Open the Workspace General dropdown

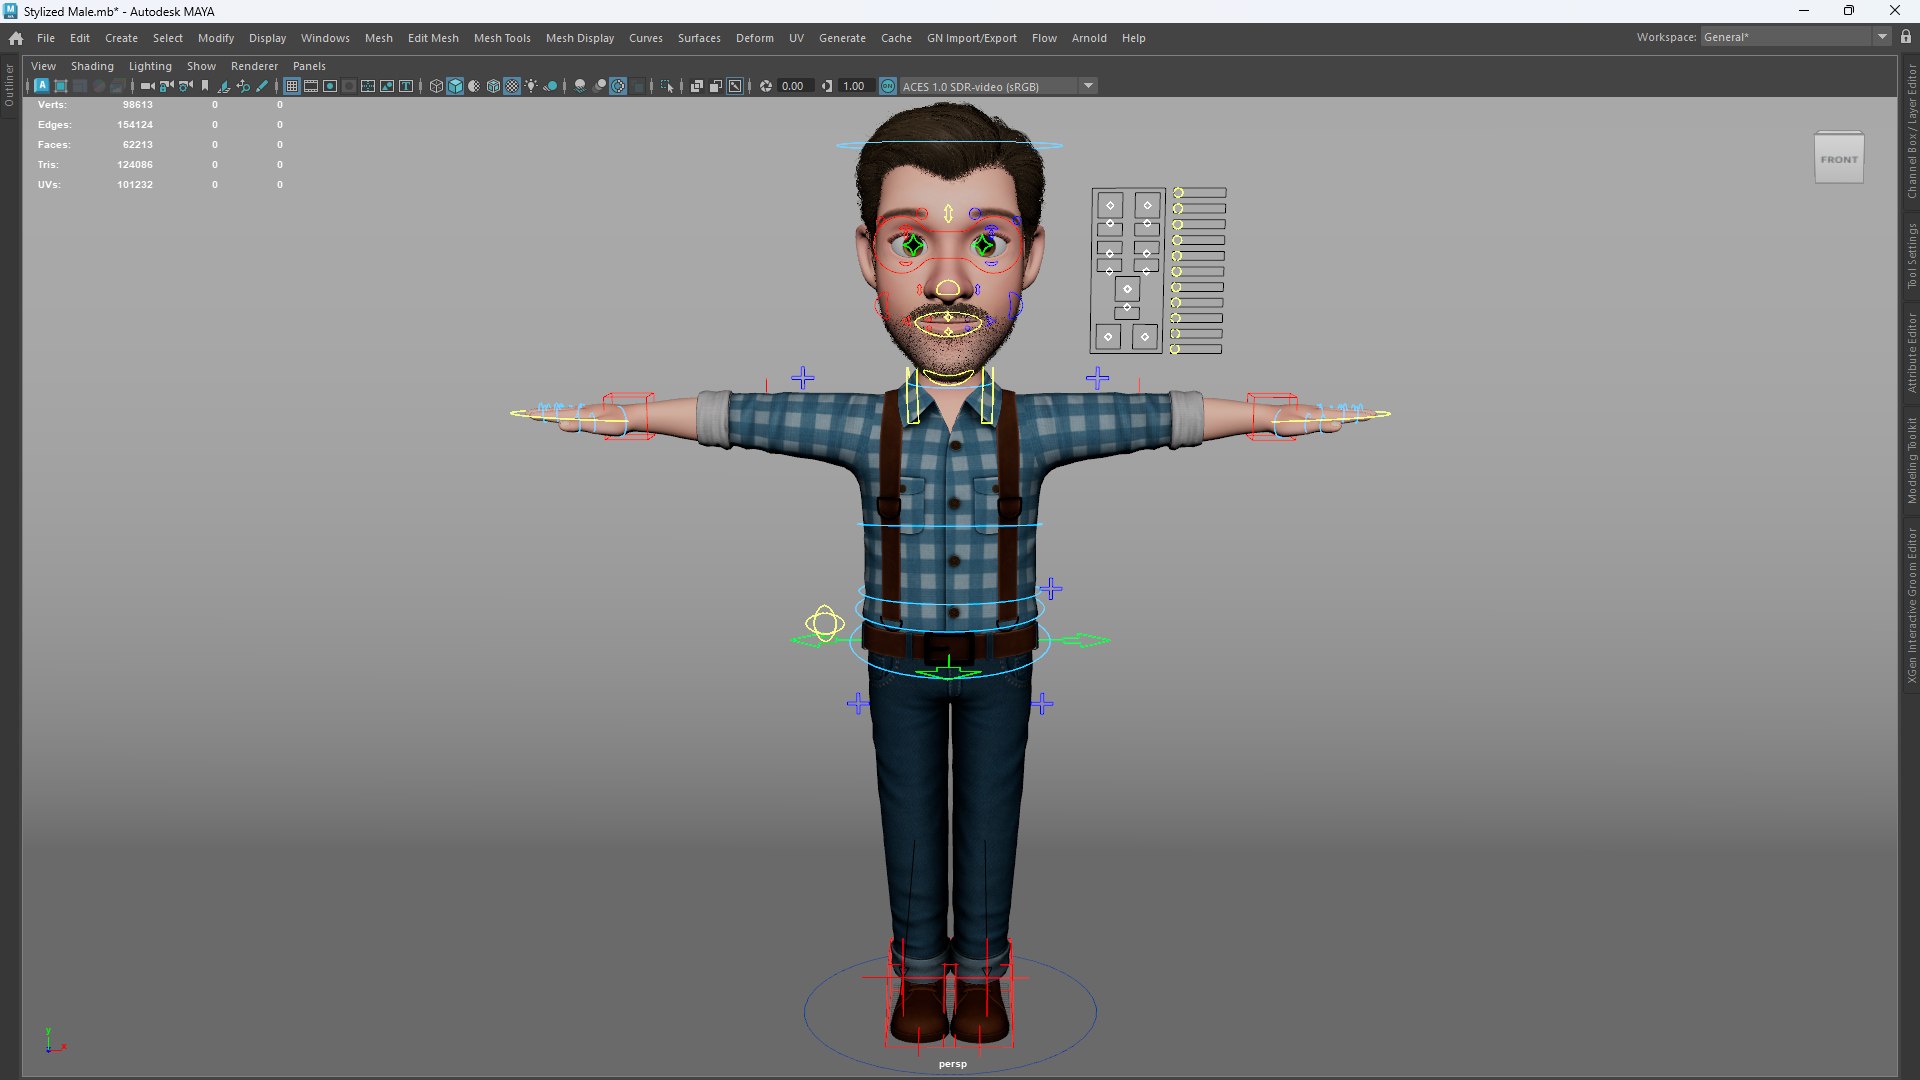click(x=1795, y=37)
